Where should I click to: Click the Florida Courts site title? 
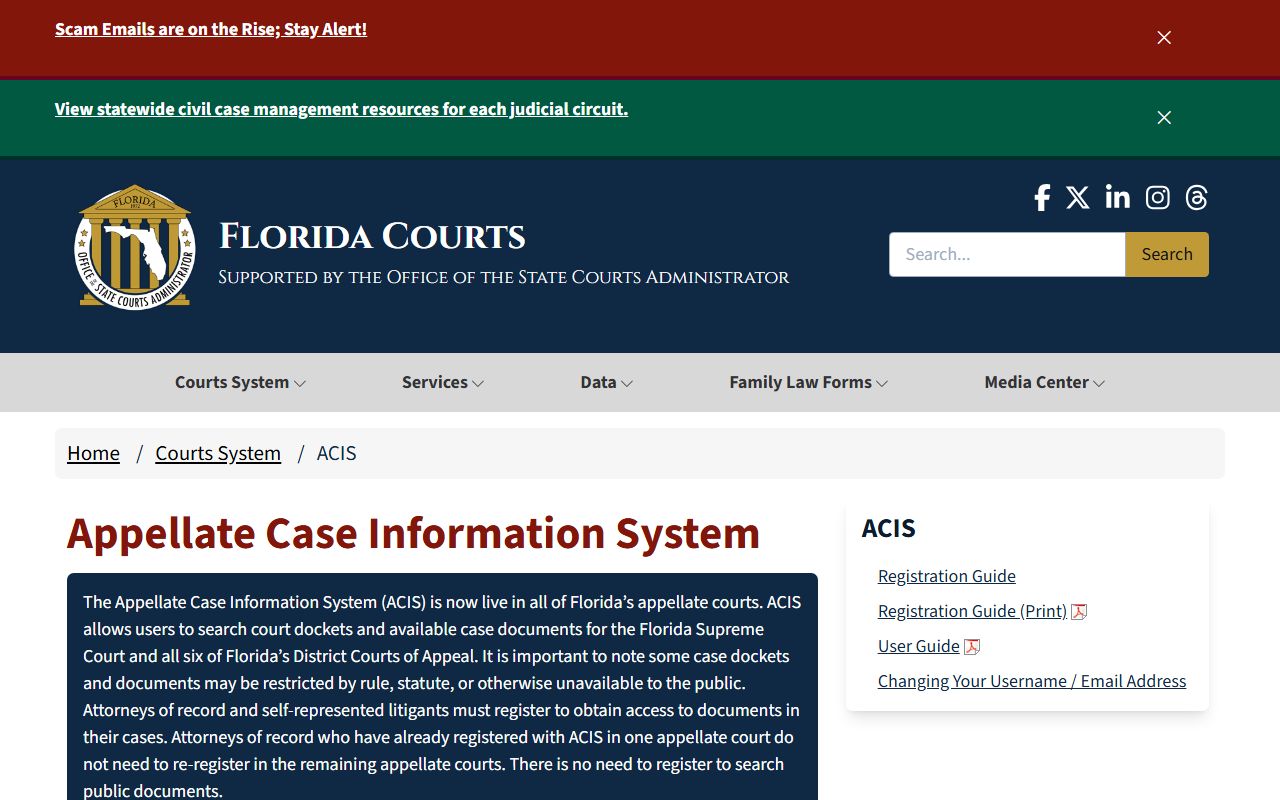(x=372, y=237)
